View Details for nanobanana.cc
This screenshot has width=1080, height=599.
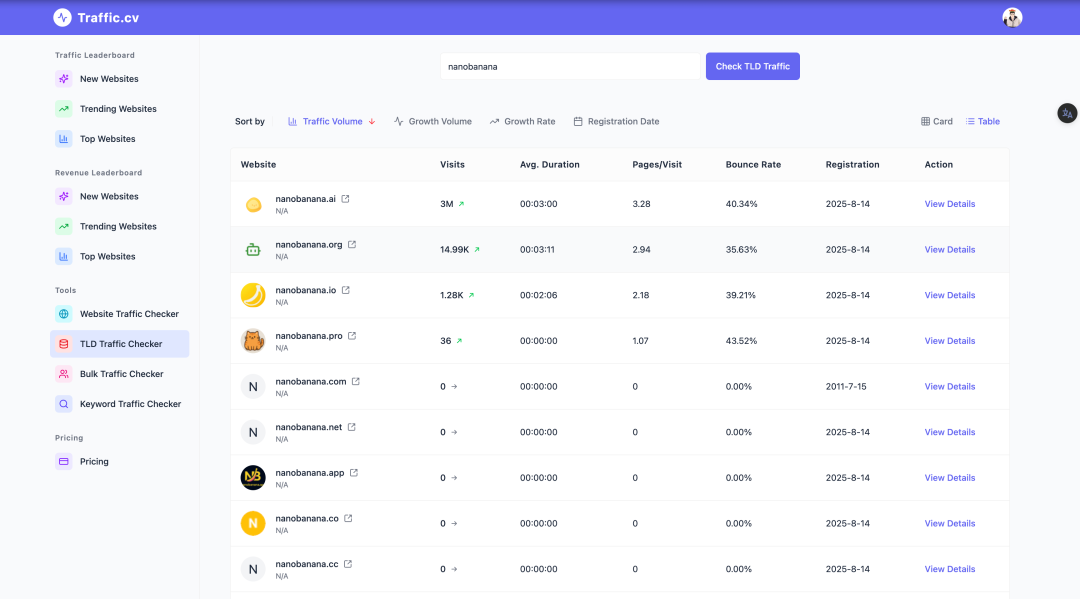pyautogui.click(x=949, y=569)
